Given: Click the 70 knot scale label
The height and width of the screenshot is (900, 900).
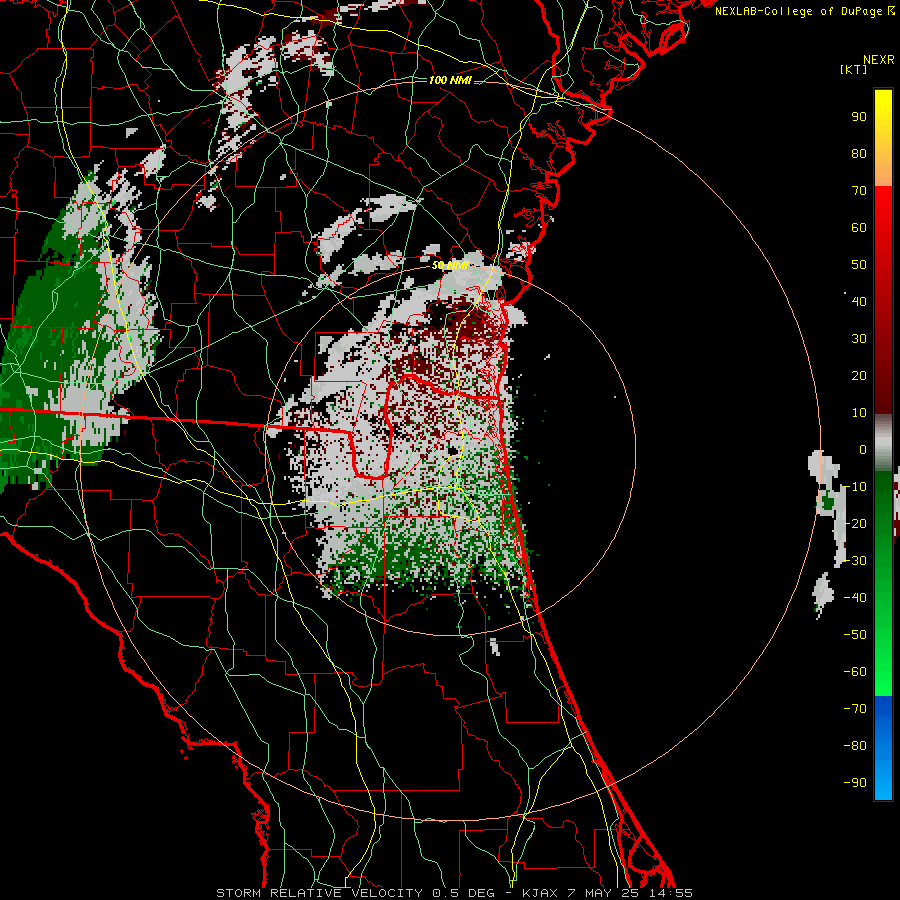Looking at the screenshot, I should 859,191.
